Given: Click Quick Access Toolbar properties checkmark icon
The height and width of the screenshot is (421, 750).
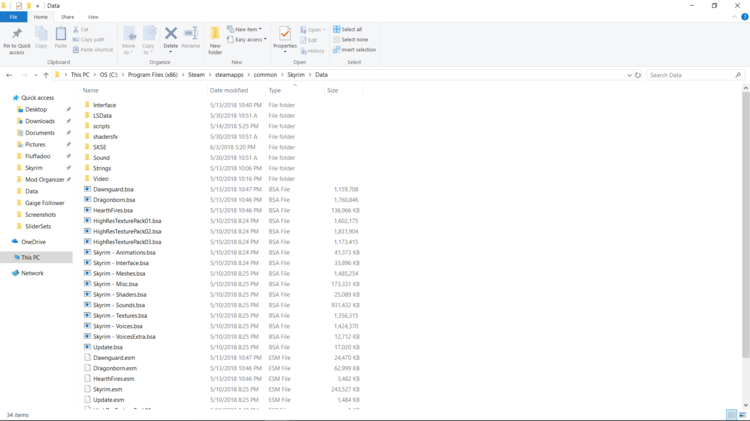Looking at the screenshot, I should point(19,6).
